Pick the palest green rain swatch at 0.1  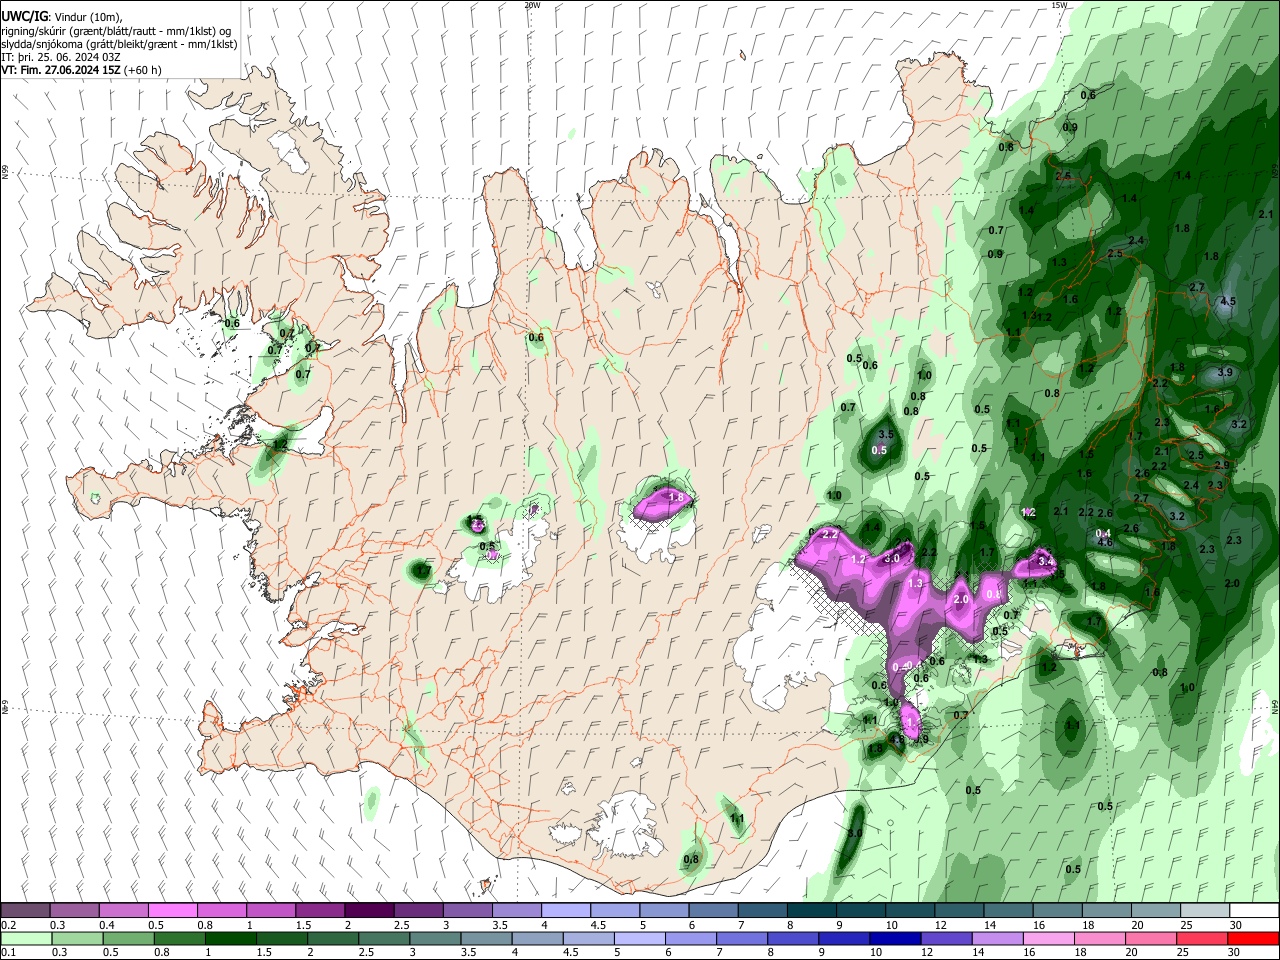coord(25,938)
